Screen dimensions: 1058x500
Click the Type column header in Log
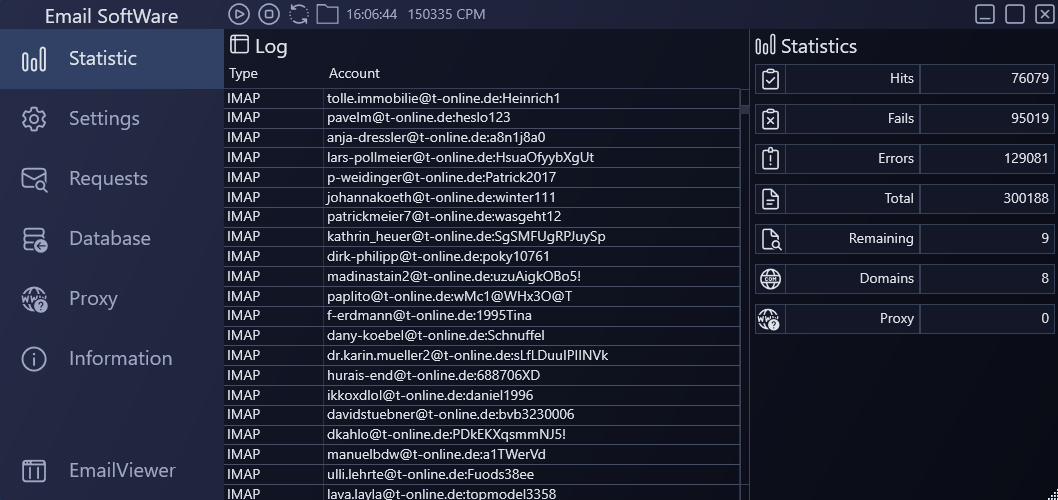(x=243, y=74)
